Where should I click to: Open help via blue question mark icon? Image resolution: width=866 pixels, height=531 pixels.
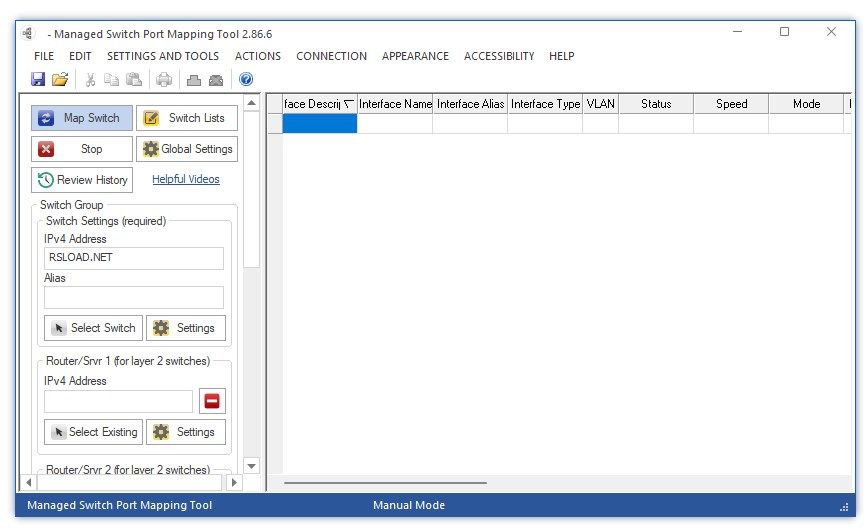coord(246,79)
